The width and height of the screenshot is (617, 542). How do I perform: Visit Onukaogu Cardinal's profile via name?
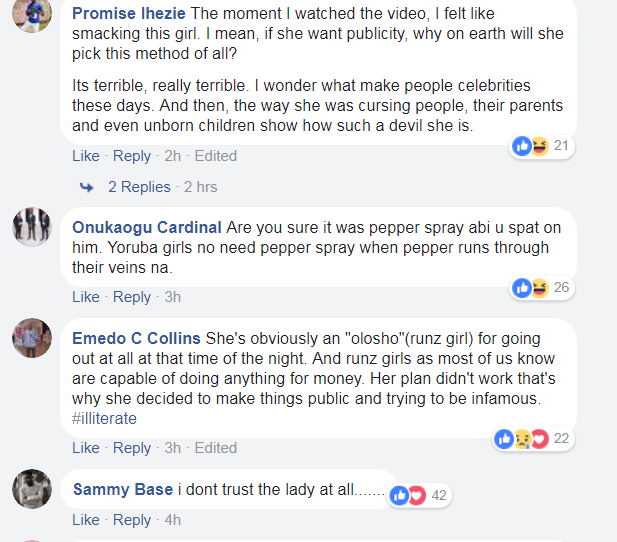pyautogui.click(x=147, y=227)
